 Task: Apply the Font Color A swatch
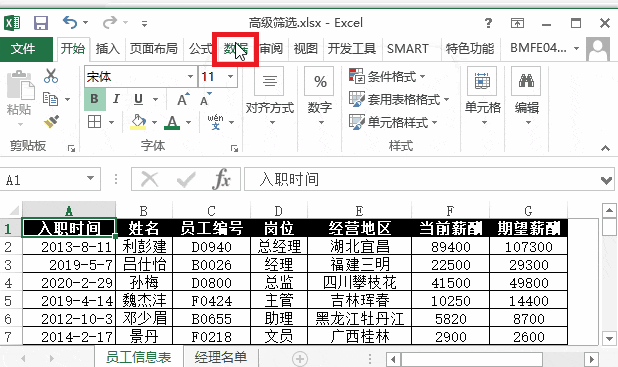[x=172, y=122]
